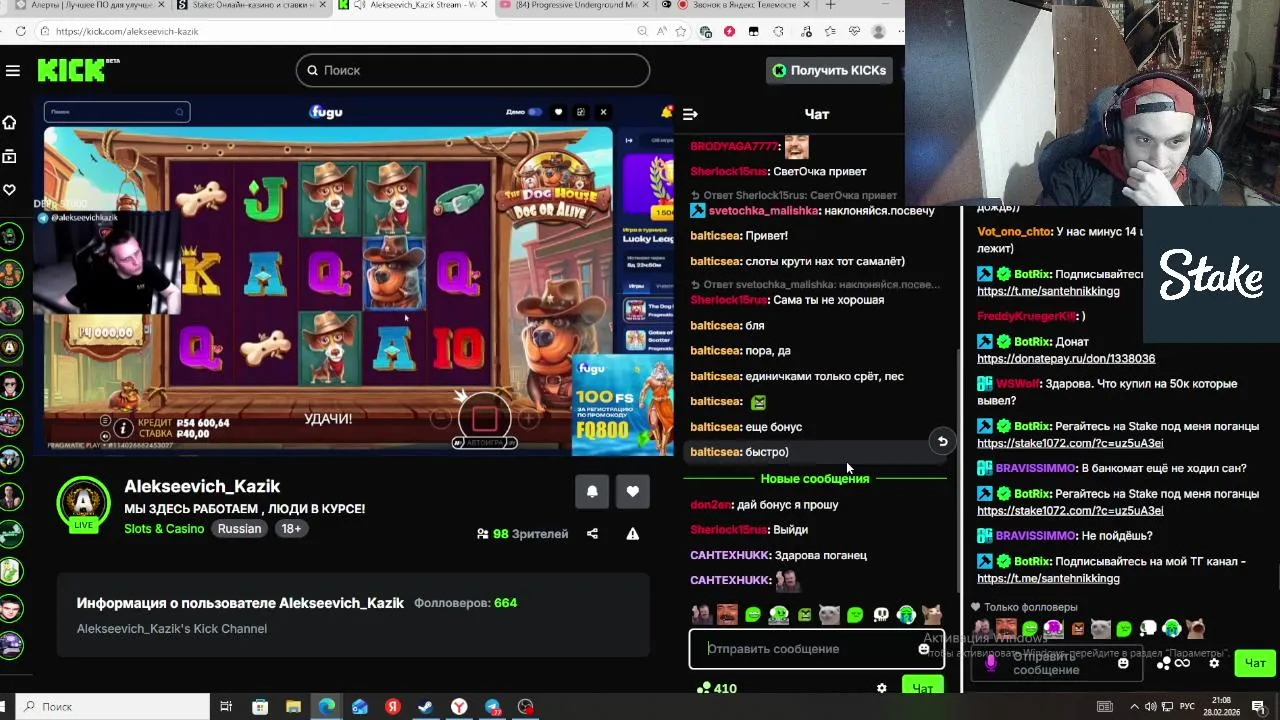Open Browse in the left sidebar
Screen dimensions: 1280x720
pyautogui.click(x=10, y=156)
